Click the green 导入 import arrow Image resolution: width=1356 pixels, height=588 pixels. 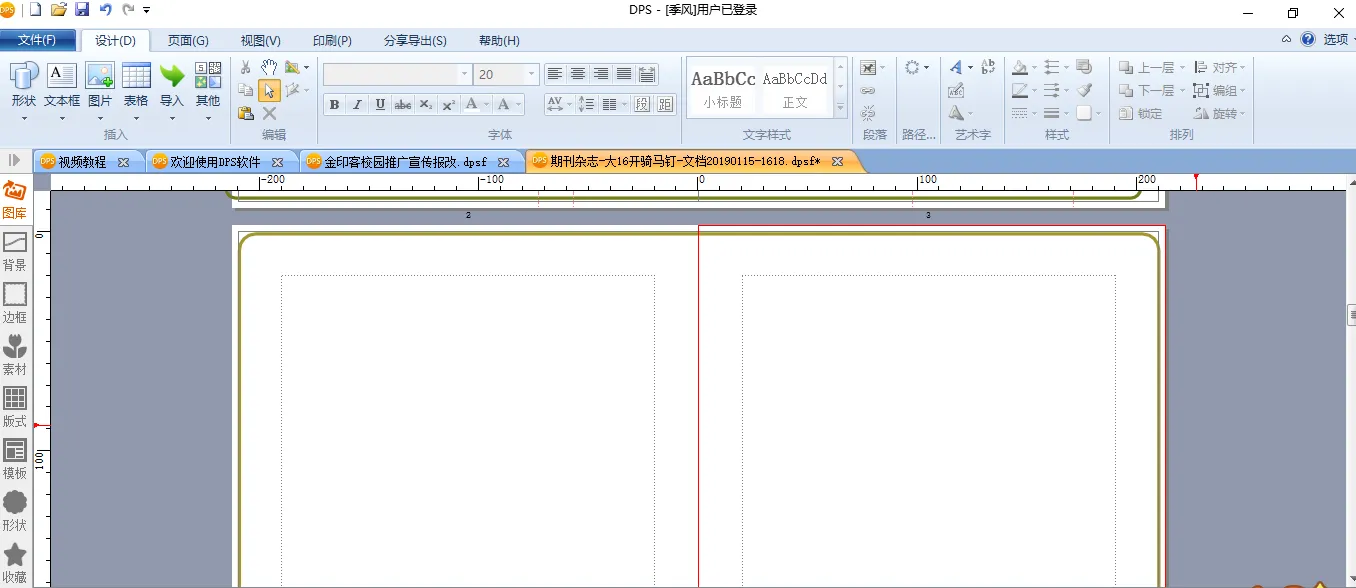point(172,77)
